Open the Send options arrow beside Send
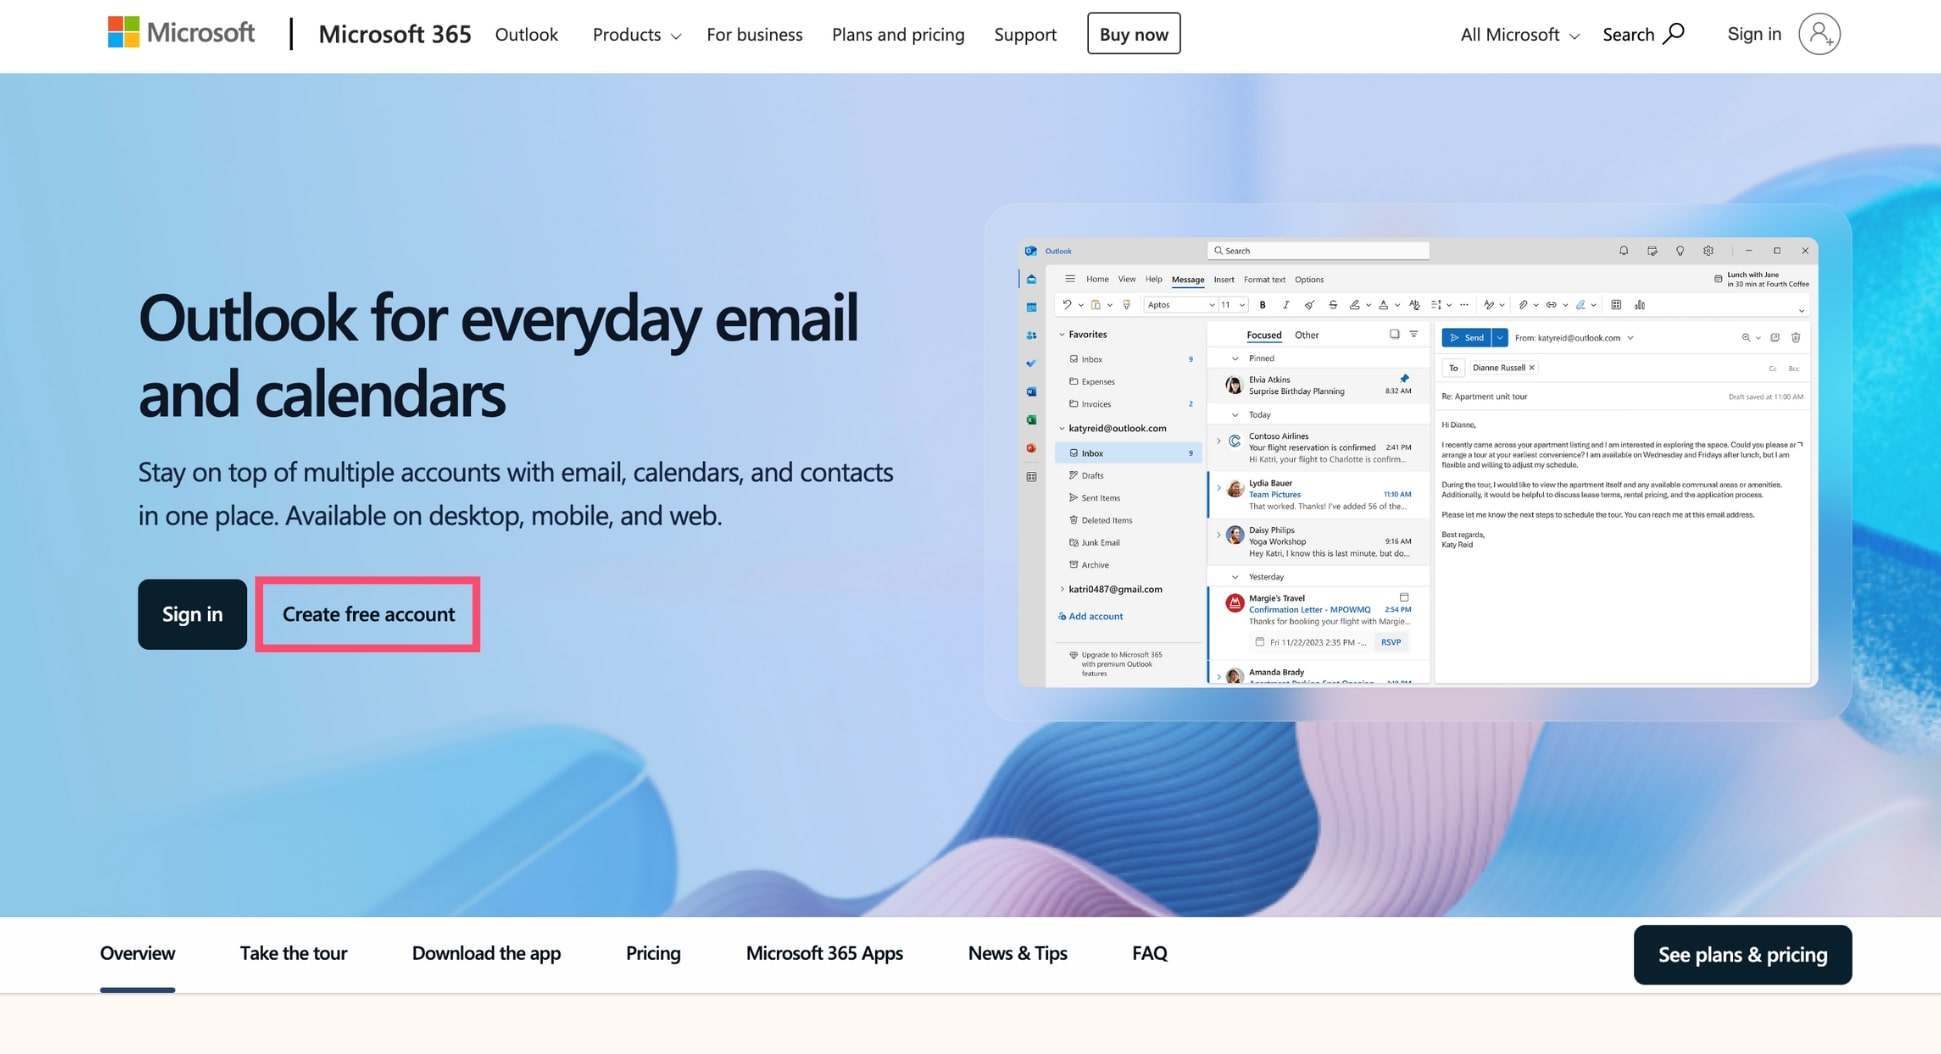 coord(1499,338)
